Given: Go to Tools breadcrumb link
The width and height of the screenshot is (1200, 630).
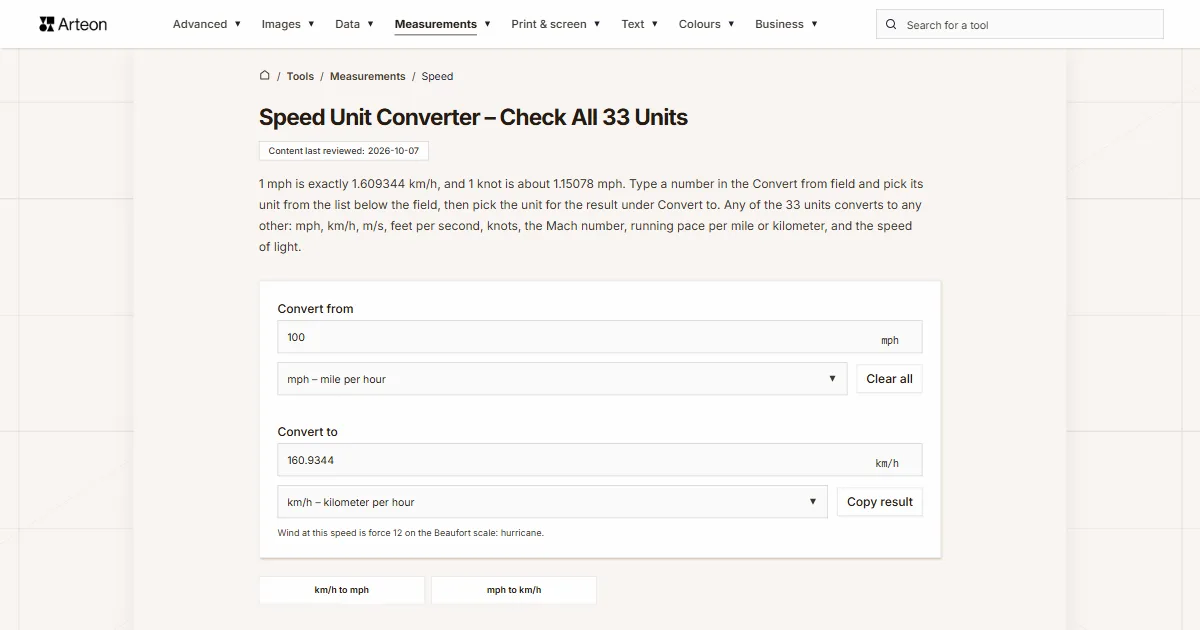Looking at the screenshot, I should pos(300,76).
